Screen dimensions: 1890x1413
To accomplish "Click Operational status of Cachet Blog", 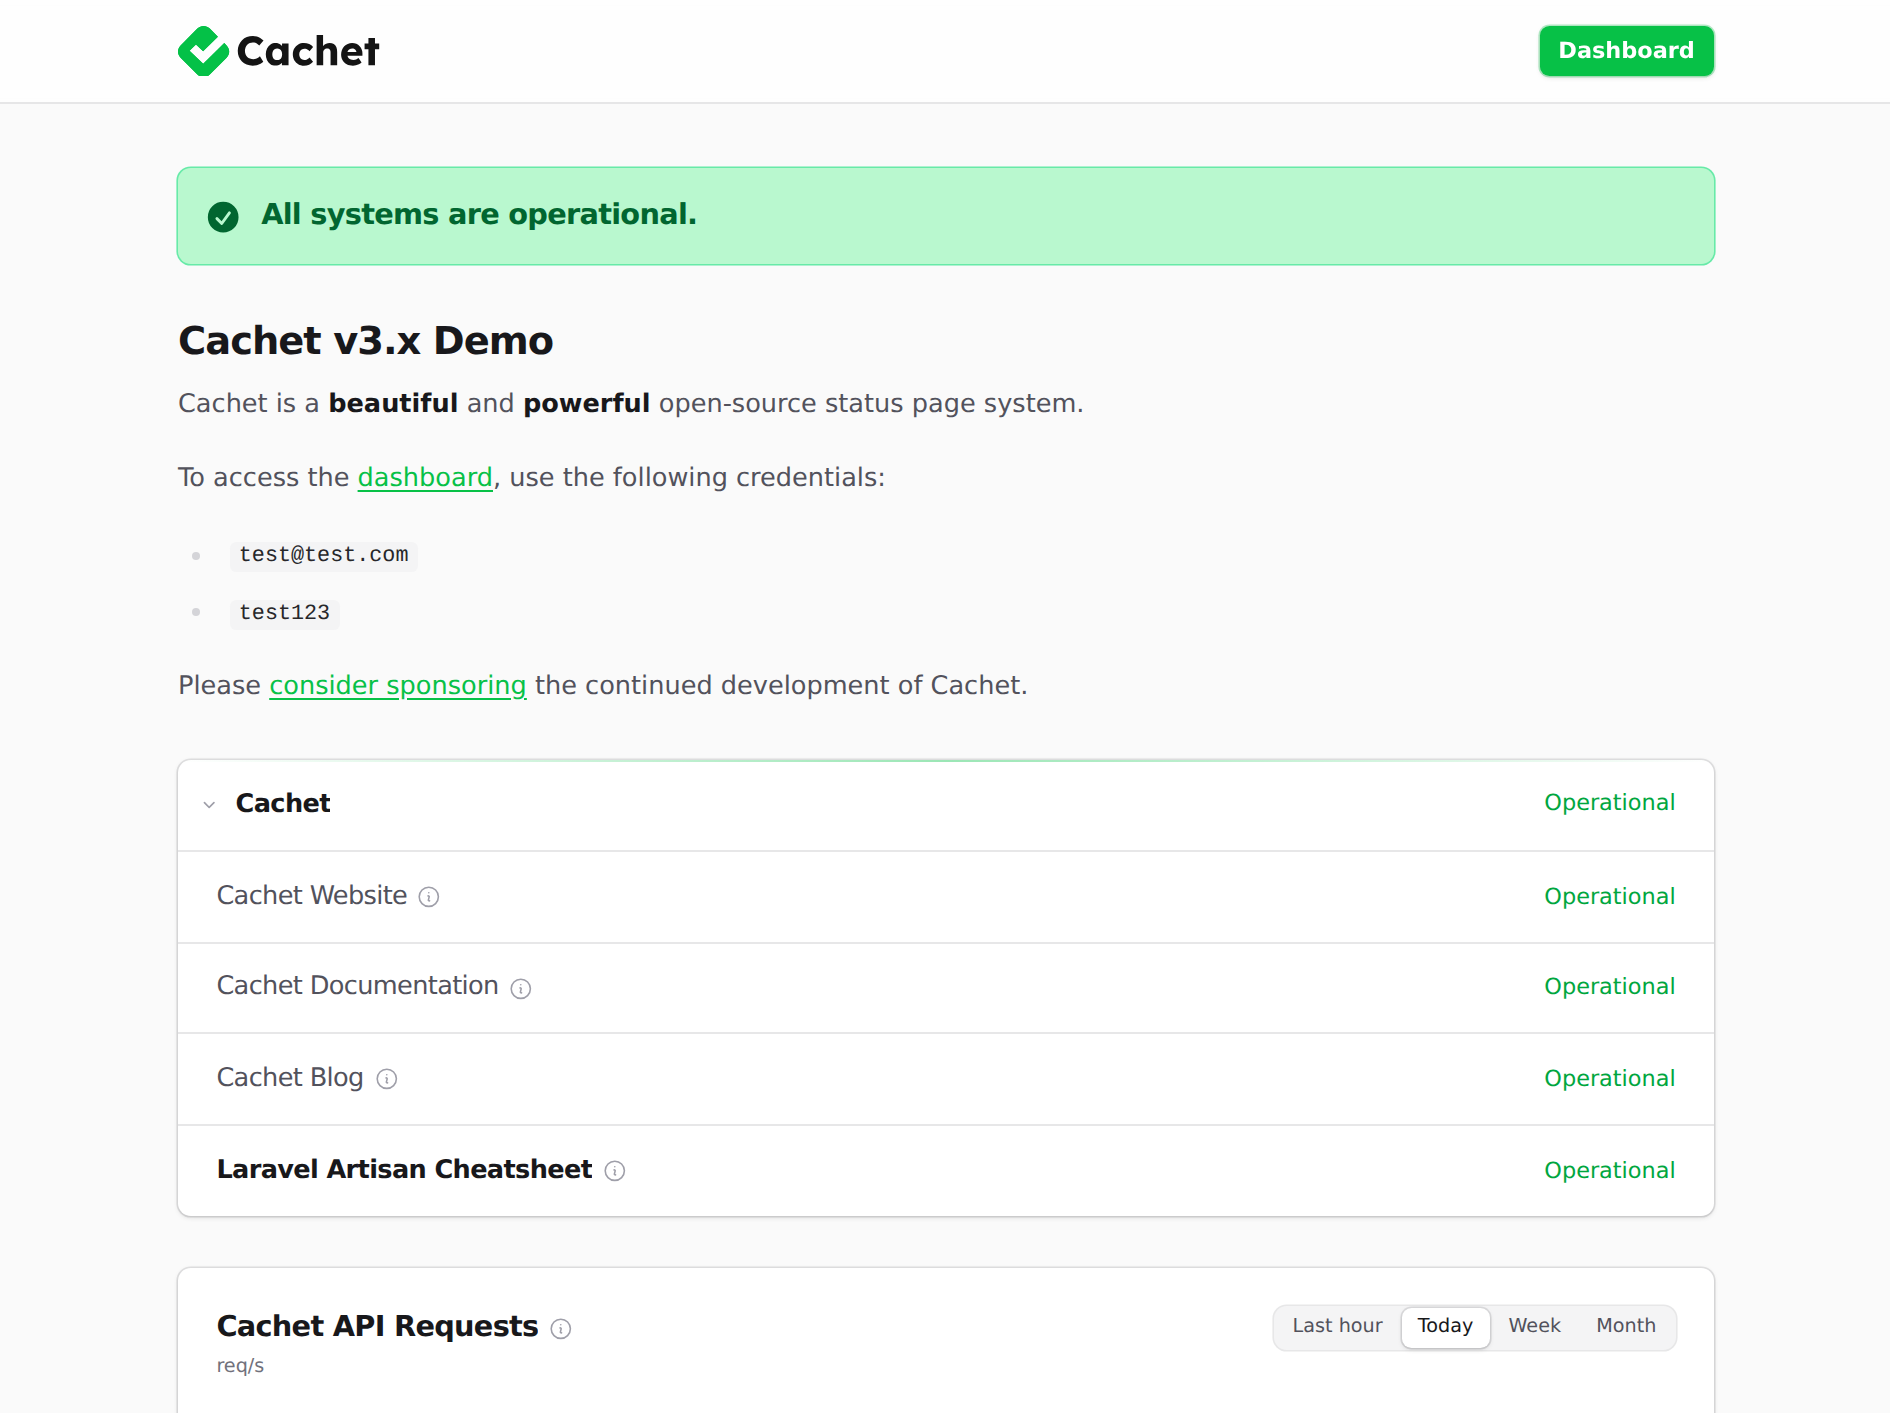I will [x=1609, y=1078].
